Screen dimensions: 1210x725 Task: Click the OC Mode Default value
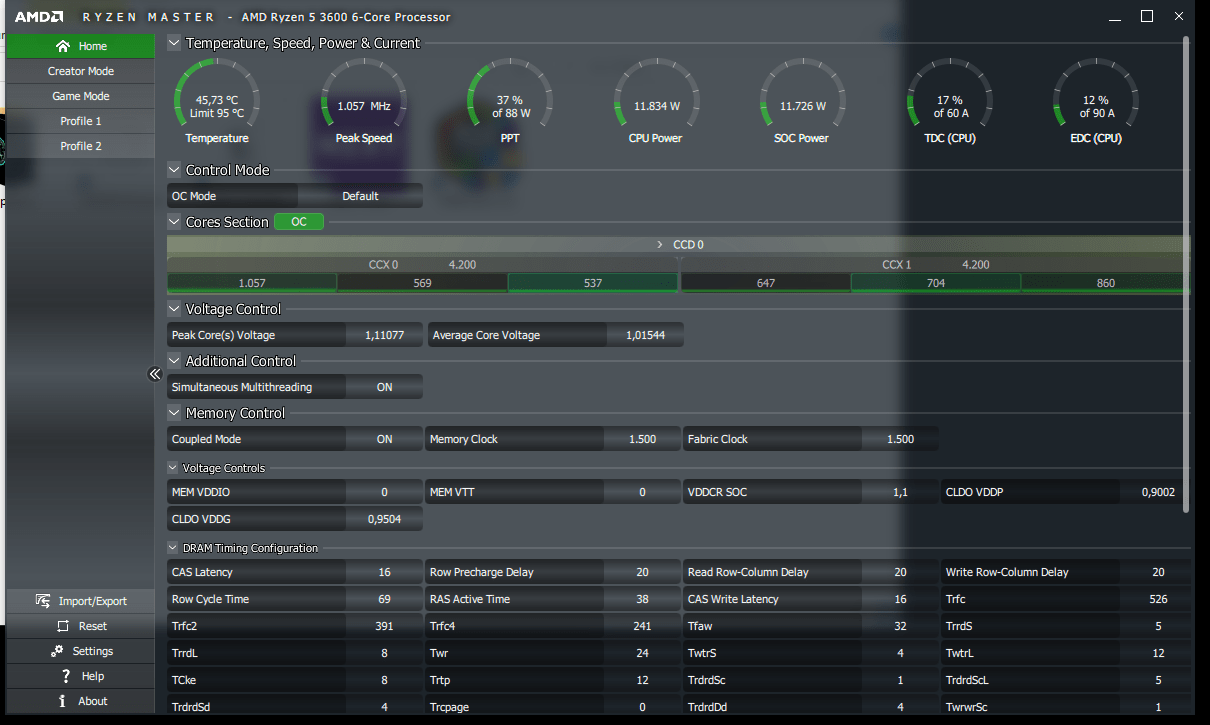pyautogui.click(x=360, y=196)
